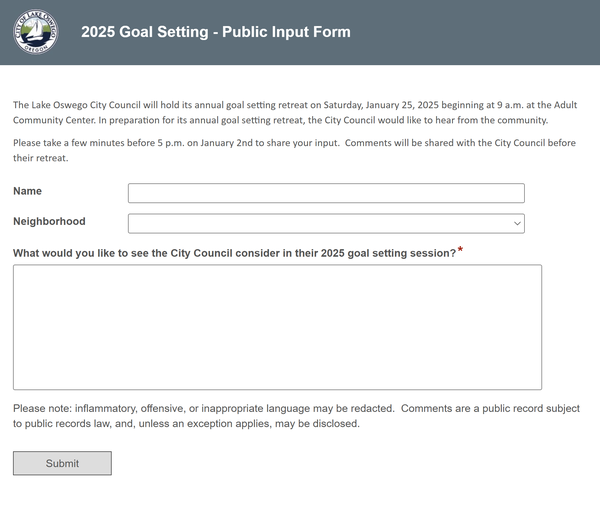Click the 2025 goal setting question label
The height and width of the screenshot is (508, 600).
(x=235, y=253)
